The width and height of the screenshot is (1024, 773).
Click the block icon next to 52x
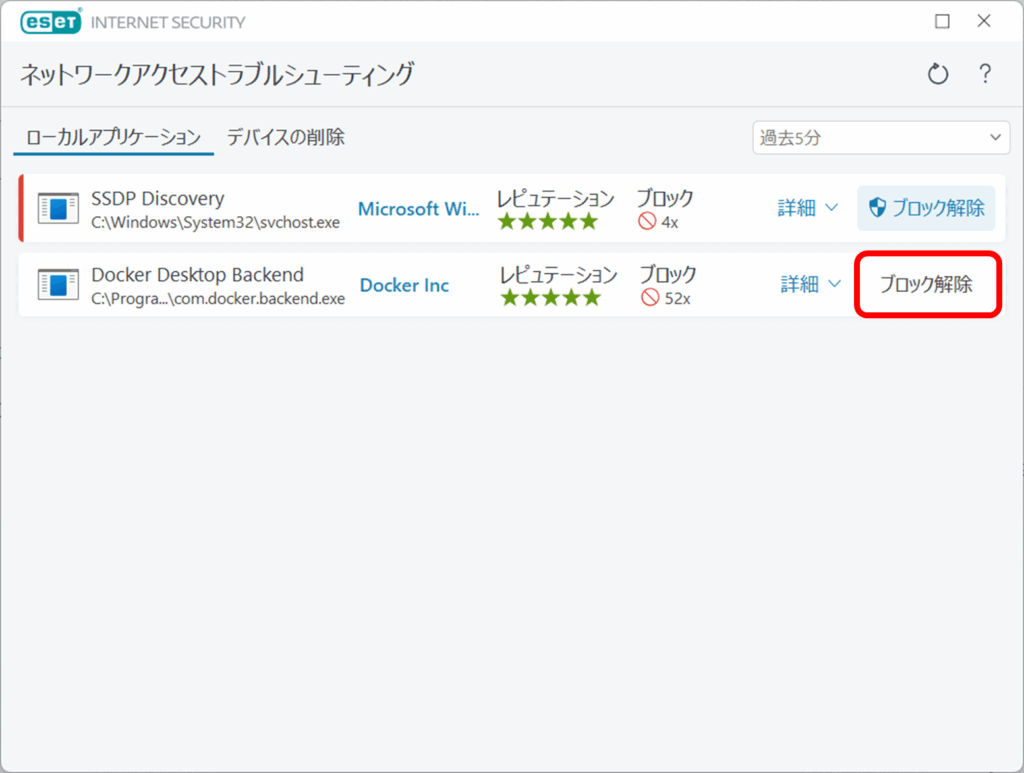click(650, 298)
